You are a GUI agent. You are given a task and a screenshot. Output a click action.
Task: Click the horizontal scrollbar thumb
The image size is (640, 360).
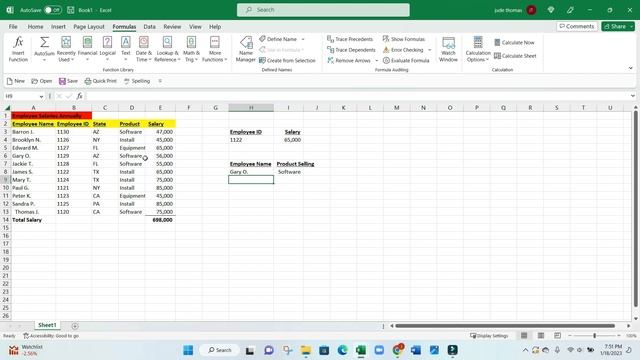coord(505,326)
